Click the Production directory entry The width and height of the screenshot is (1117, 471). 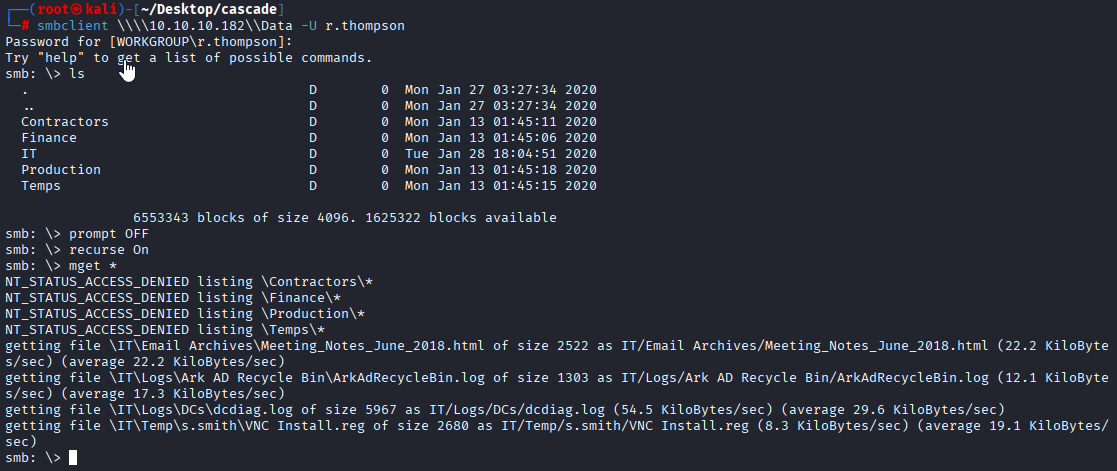point(61,170)
